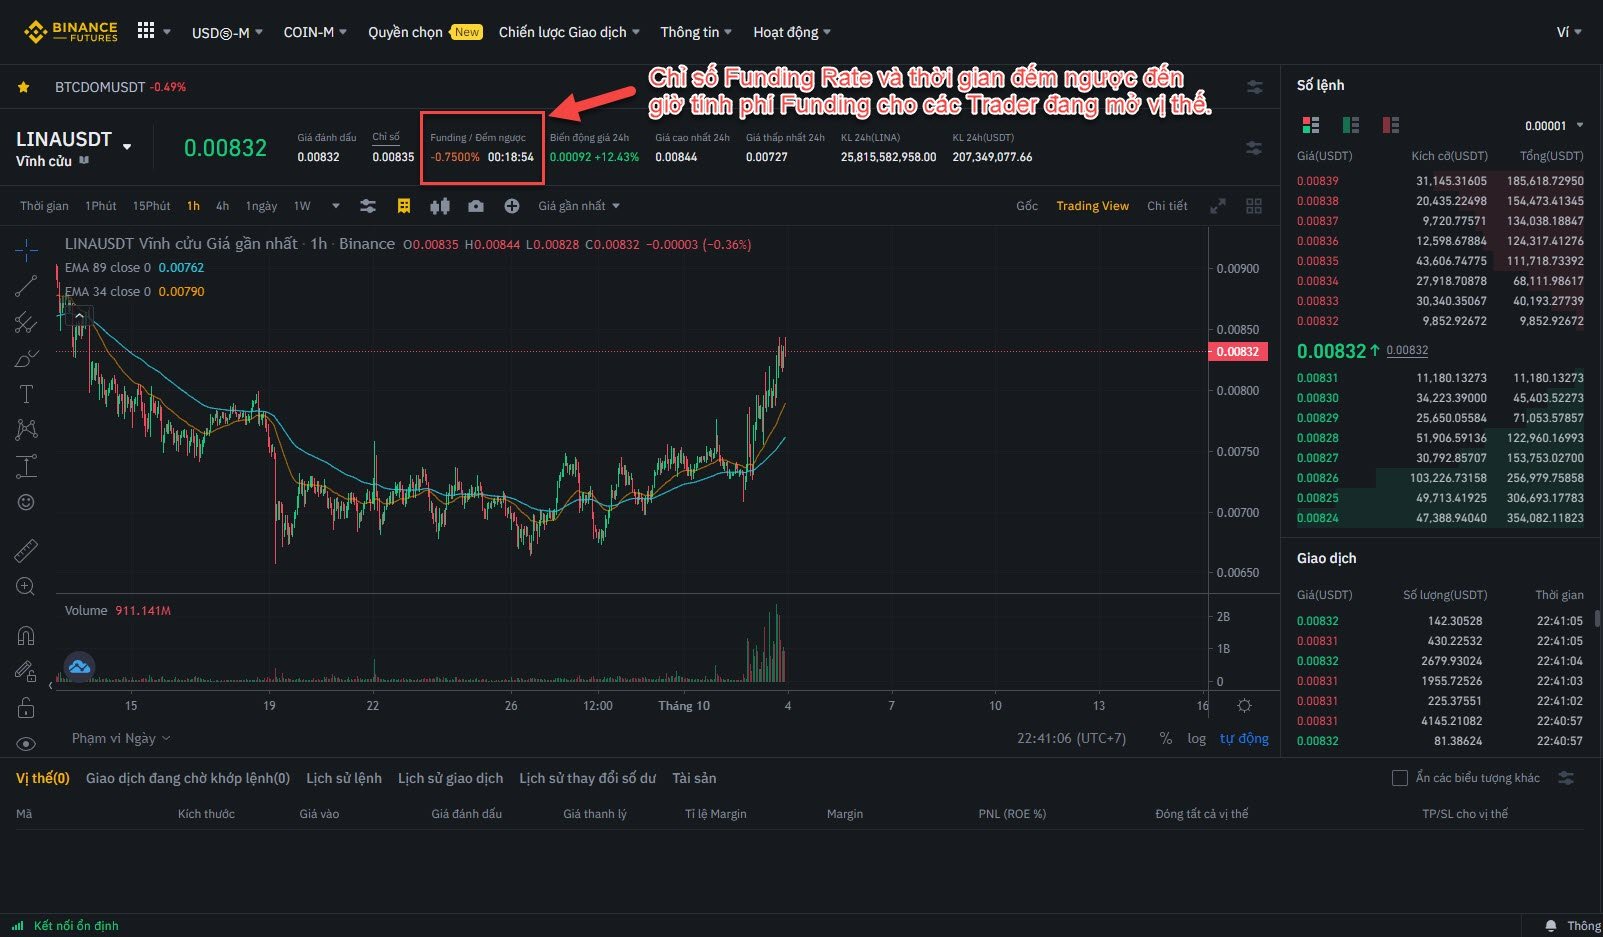Select the 4h timeframe
The image size is (1603, 937).
[223, 206]
